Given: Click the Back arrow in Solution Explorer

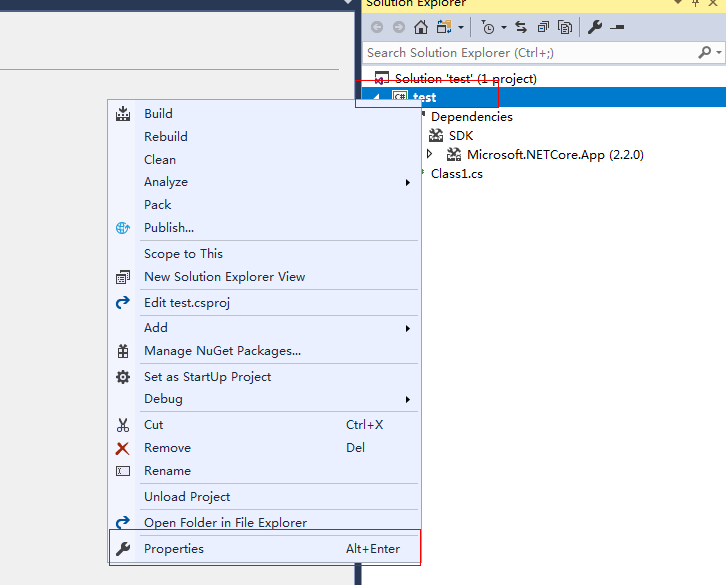Looking at the screenshot, I should (x=377, y=27).
